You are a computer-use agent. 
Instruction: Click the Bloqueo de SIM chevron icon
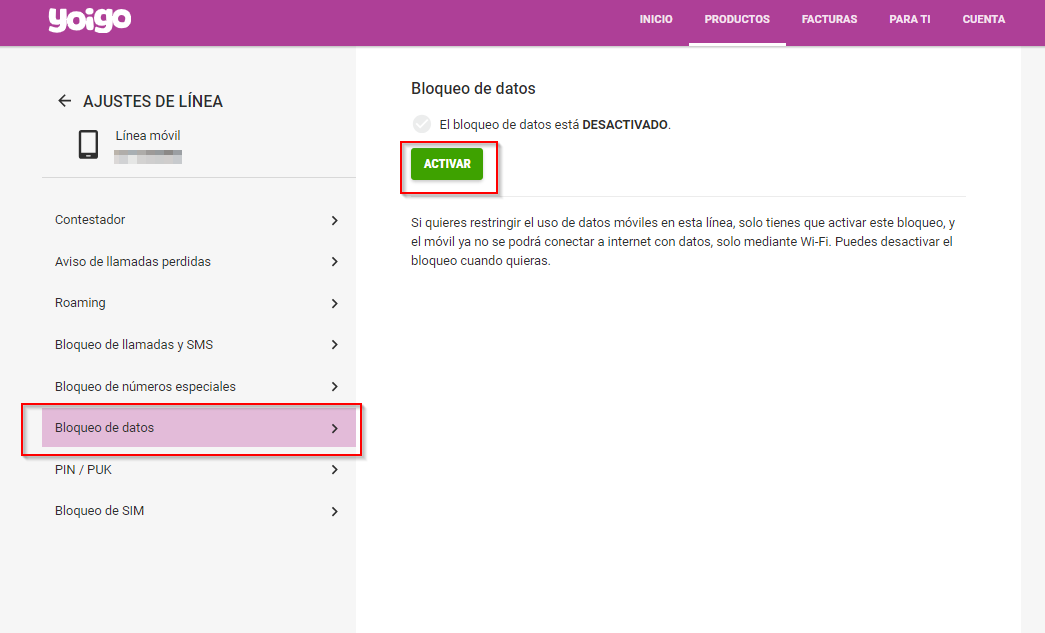(334, 511)
